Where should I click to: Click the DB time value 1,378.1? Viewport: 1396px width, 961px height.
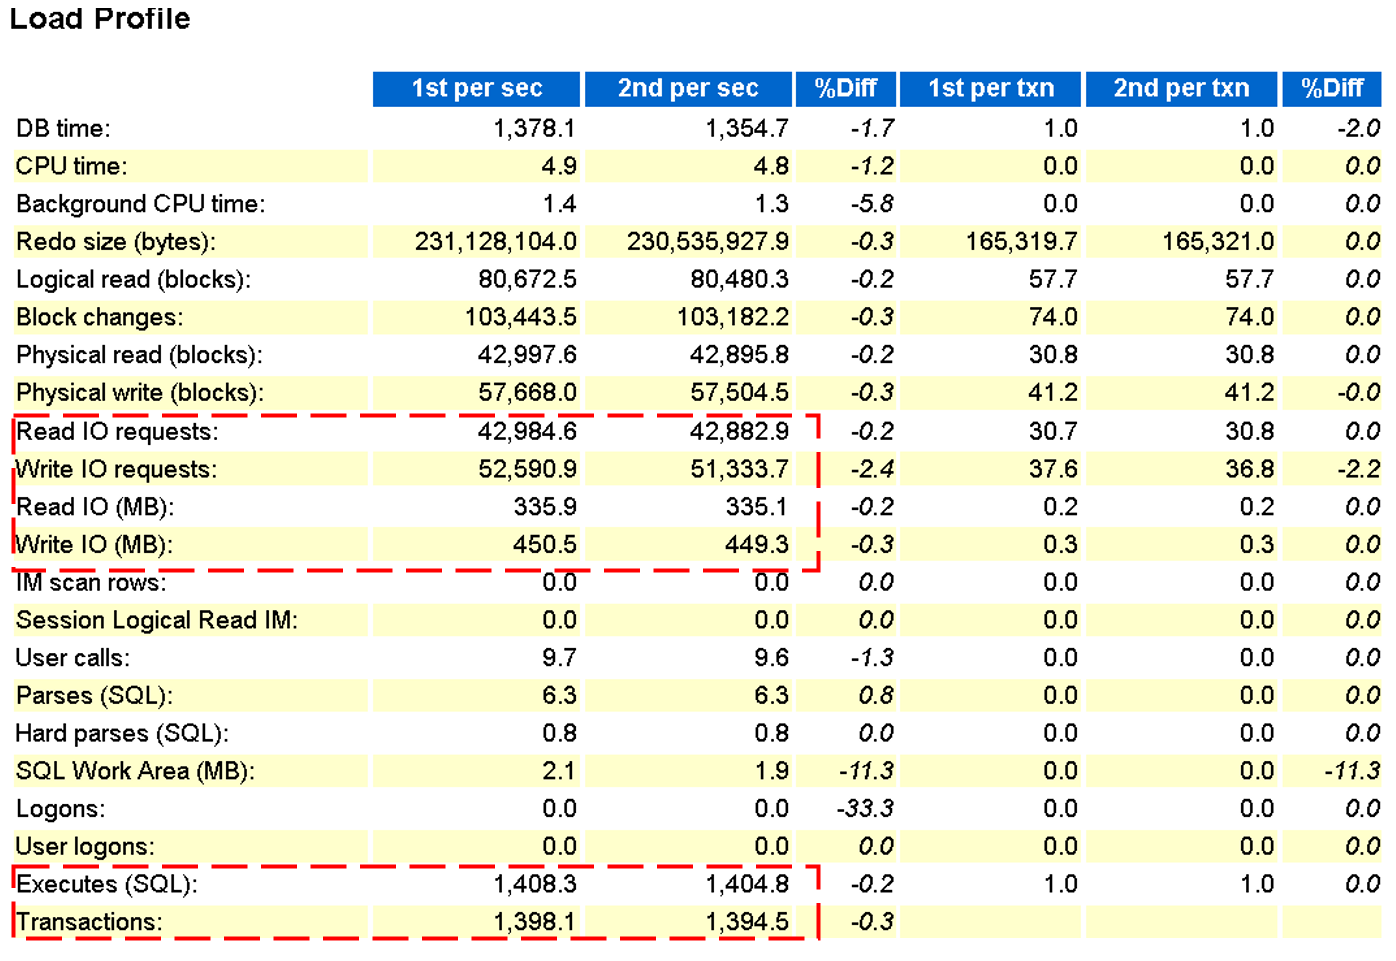534,129
